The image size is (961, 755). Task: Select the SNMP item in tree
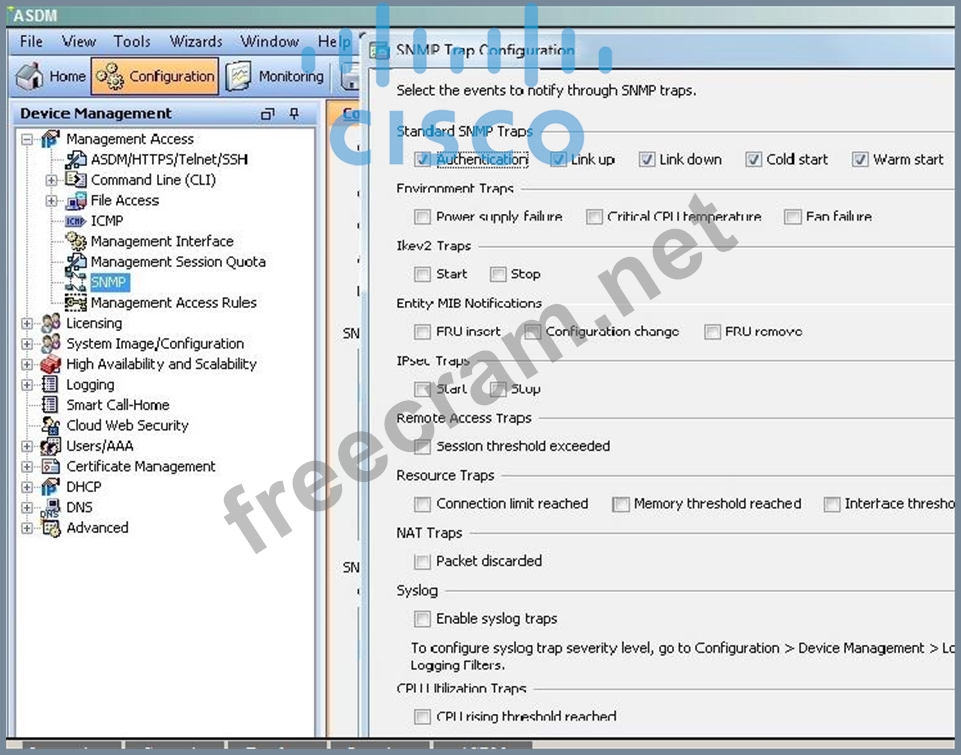(x=109, y=282)
